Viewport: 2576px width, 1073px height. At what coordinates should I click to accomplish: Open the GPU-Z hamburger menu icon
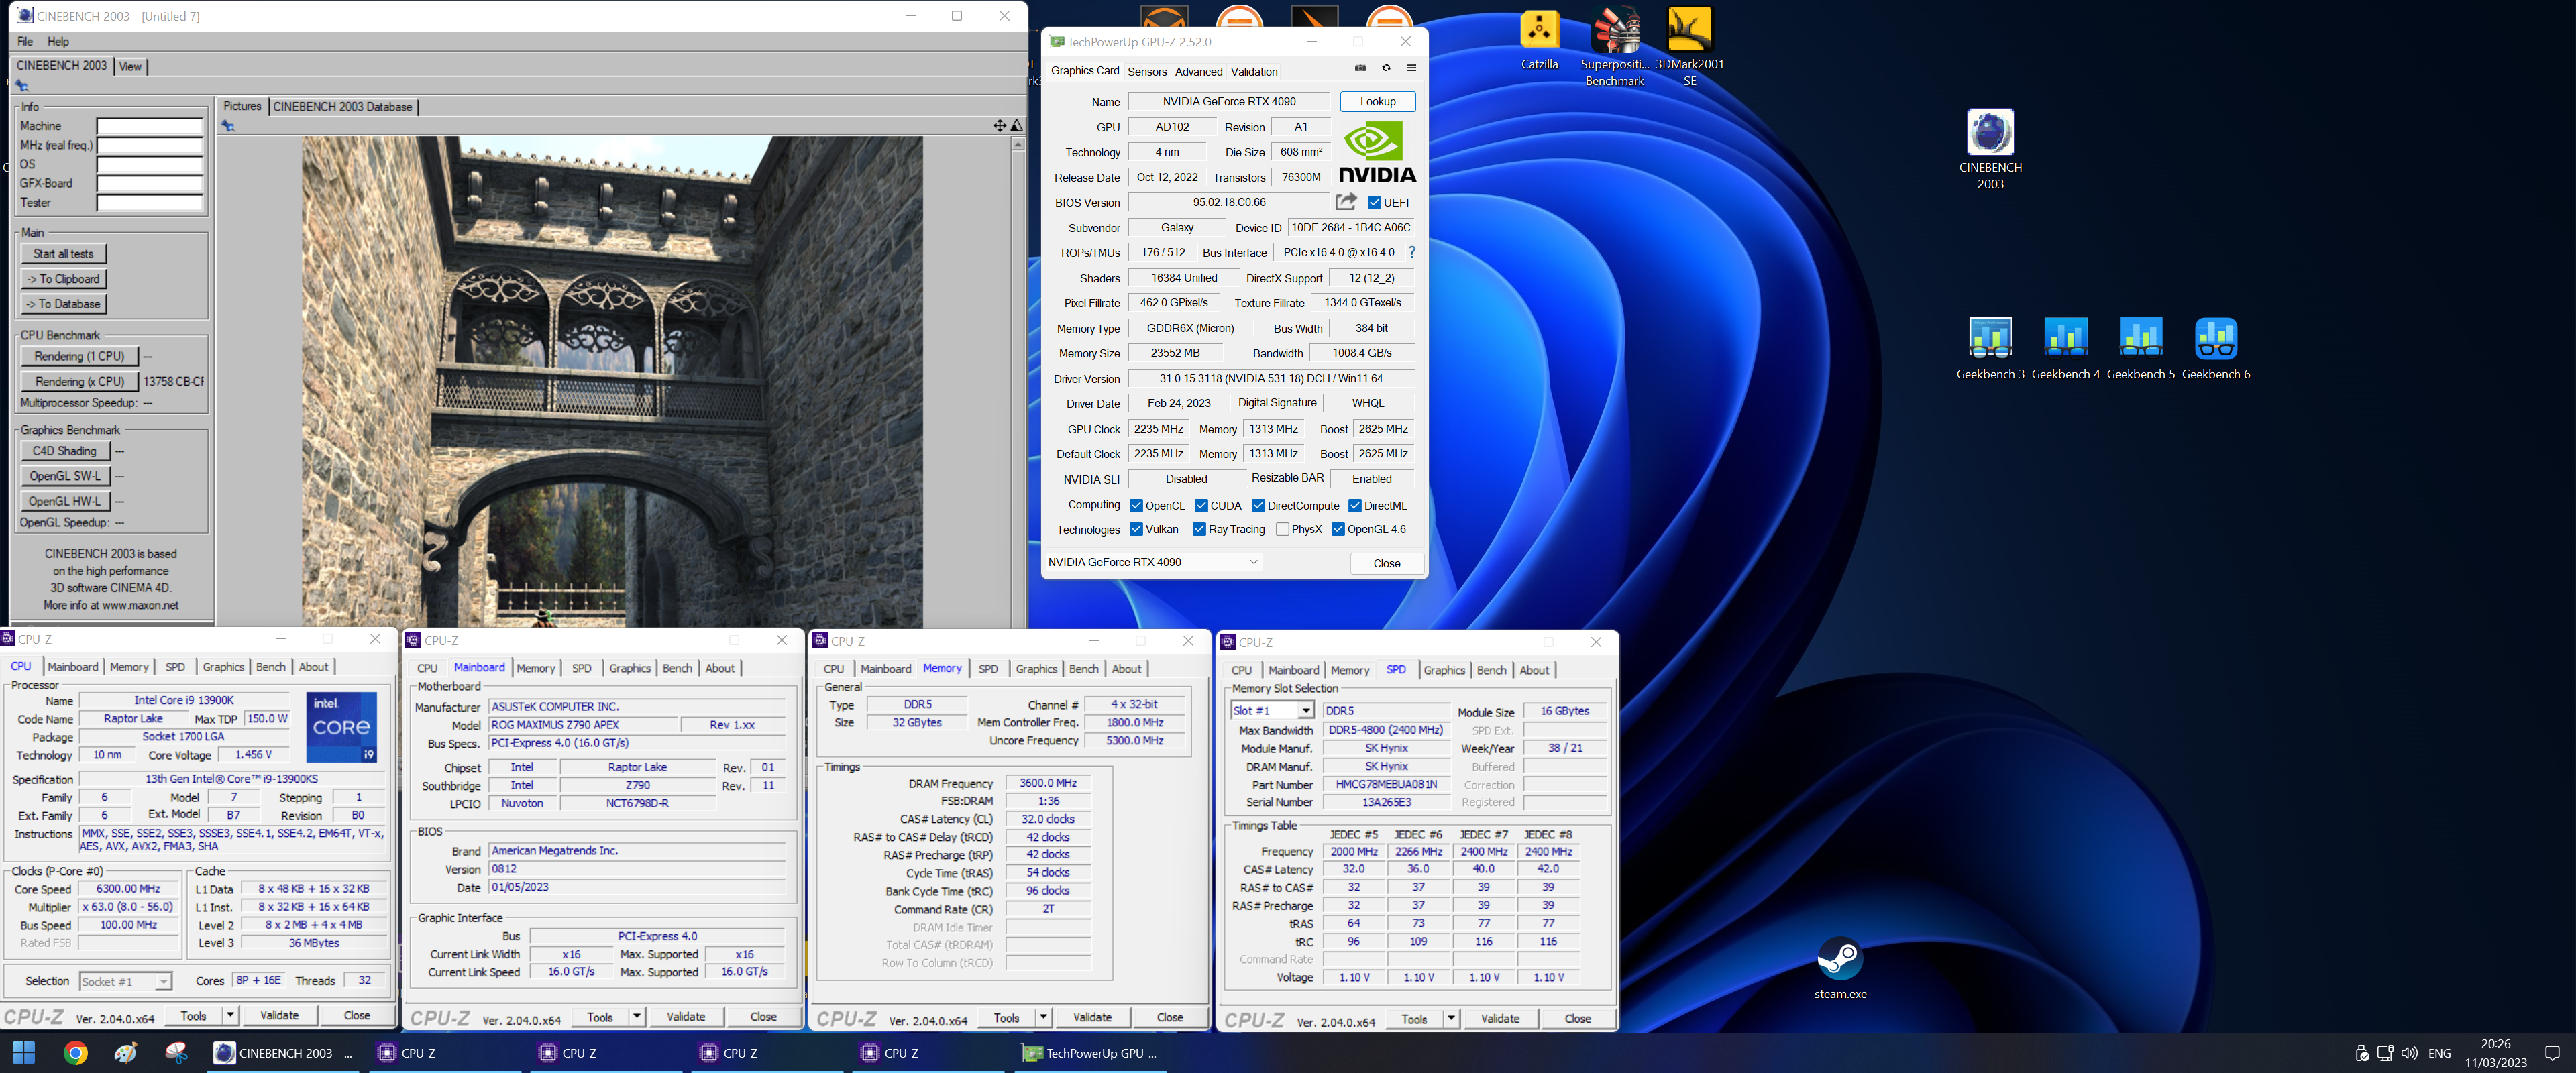click(x=1411, y=68)
